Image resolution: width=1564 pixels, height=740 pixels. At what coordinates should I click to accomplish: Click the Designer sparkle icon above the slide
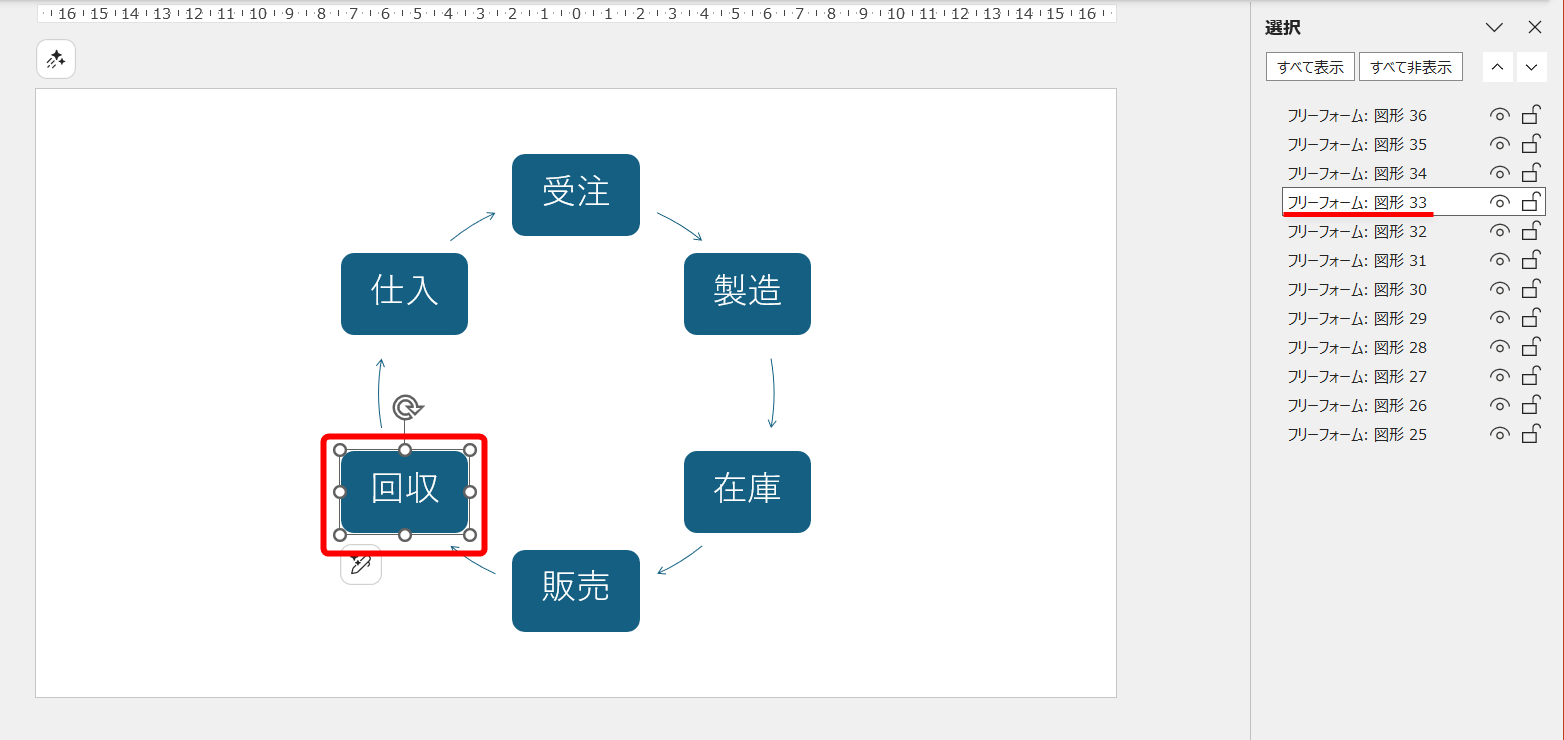tap(55, 59)
